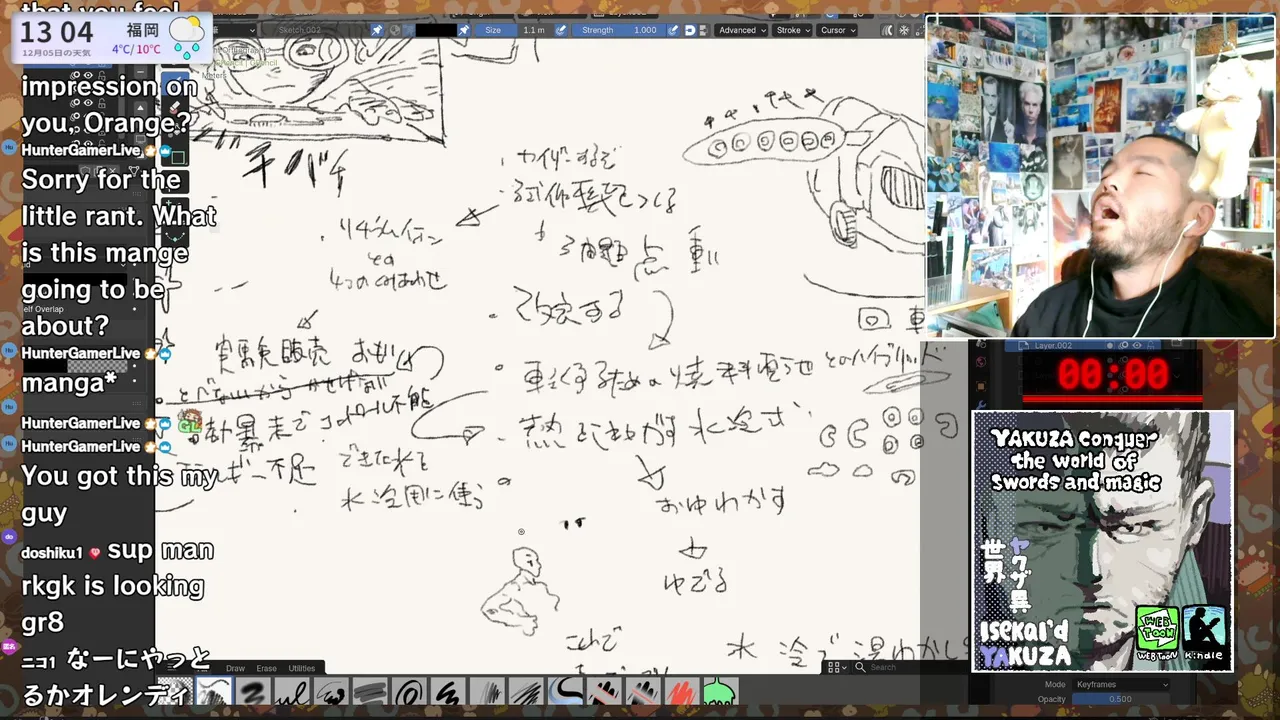Select the red scribble brush thumbnail

tap(682, 692)
